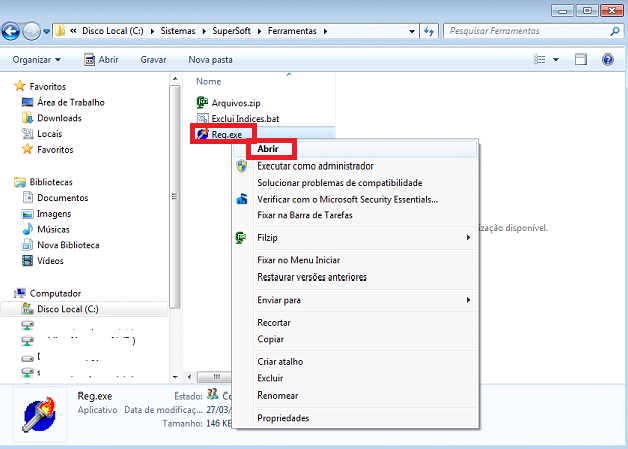Open the change view options dropdown arrow

556,60
